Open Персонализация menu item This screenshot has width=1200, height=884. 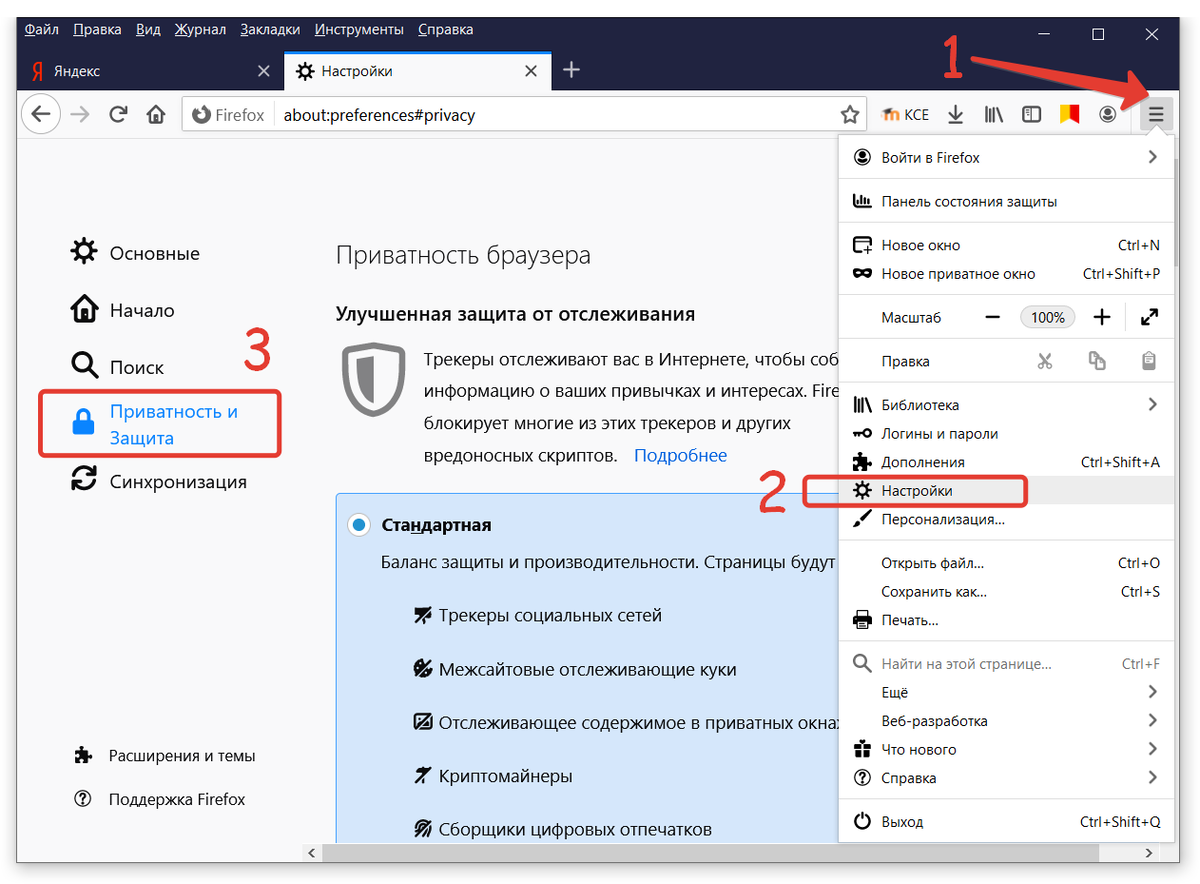(x=1006, y=520)
